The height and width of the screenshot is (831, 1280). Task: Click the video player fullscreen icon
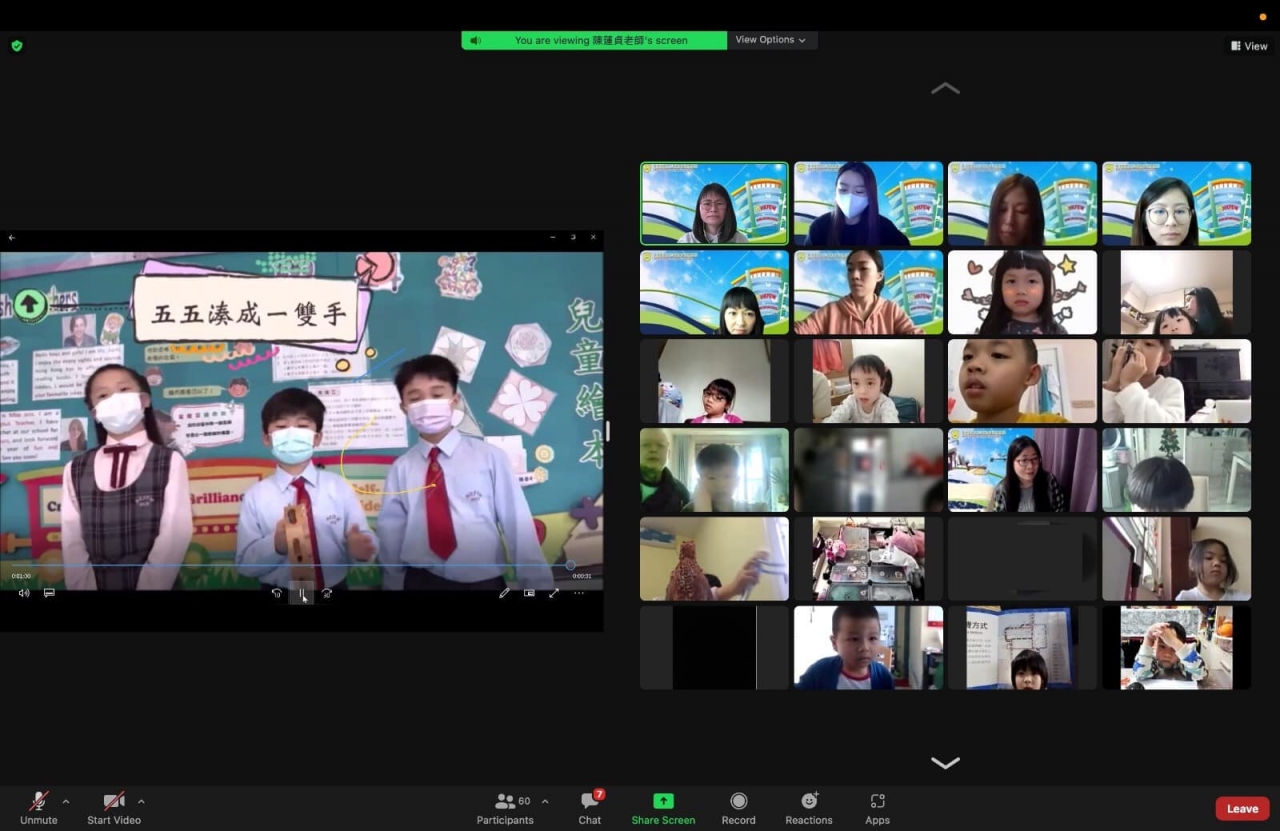click(554, 593)
